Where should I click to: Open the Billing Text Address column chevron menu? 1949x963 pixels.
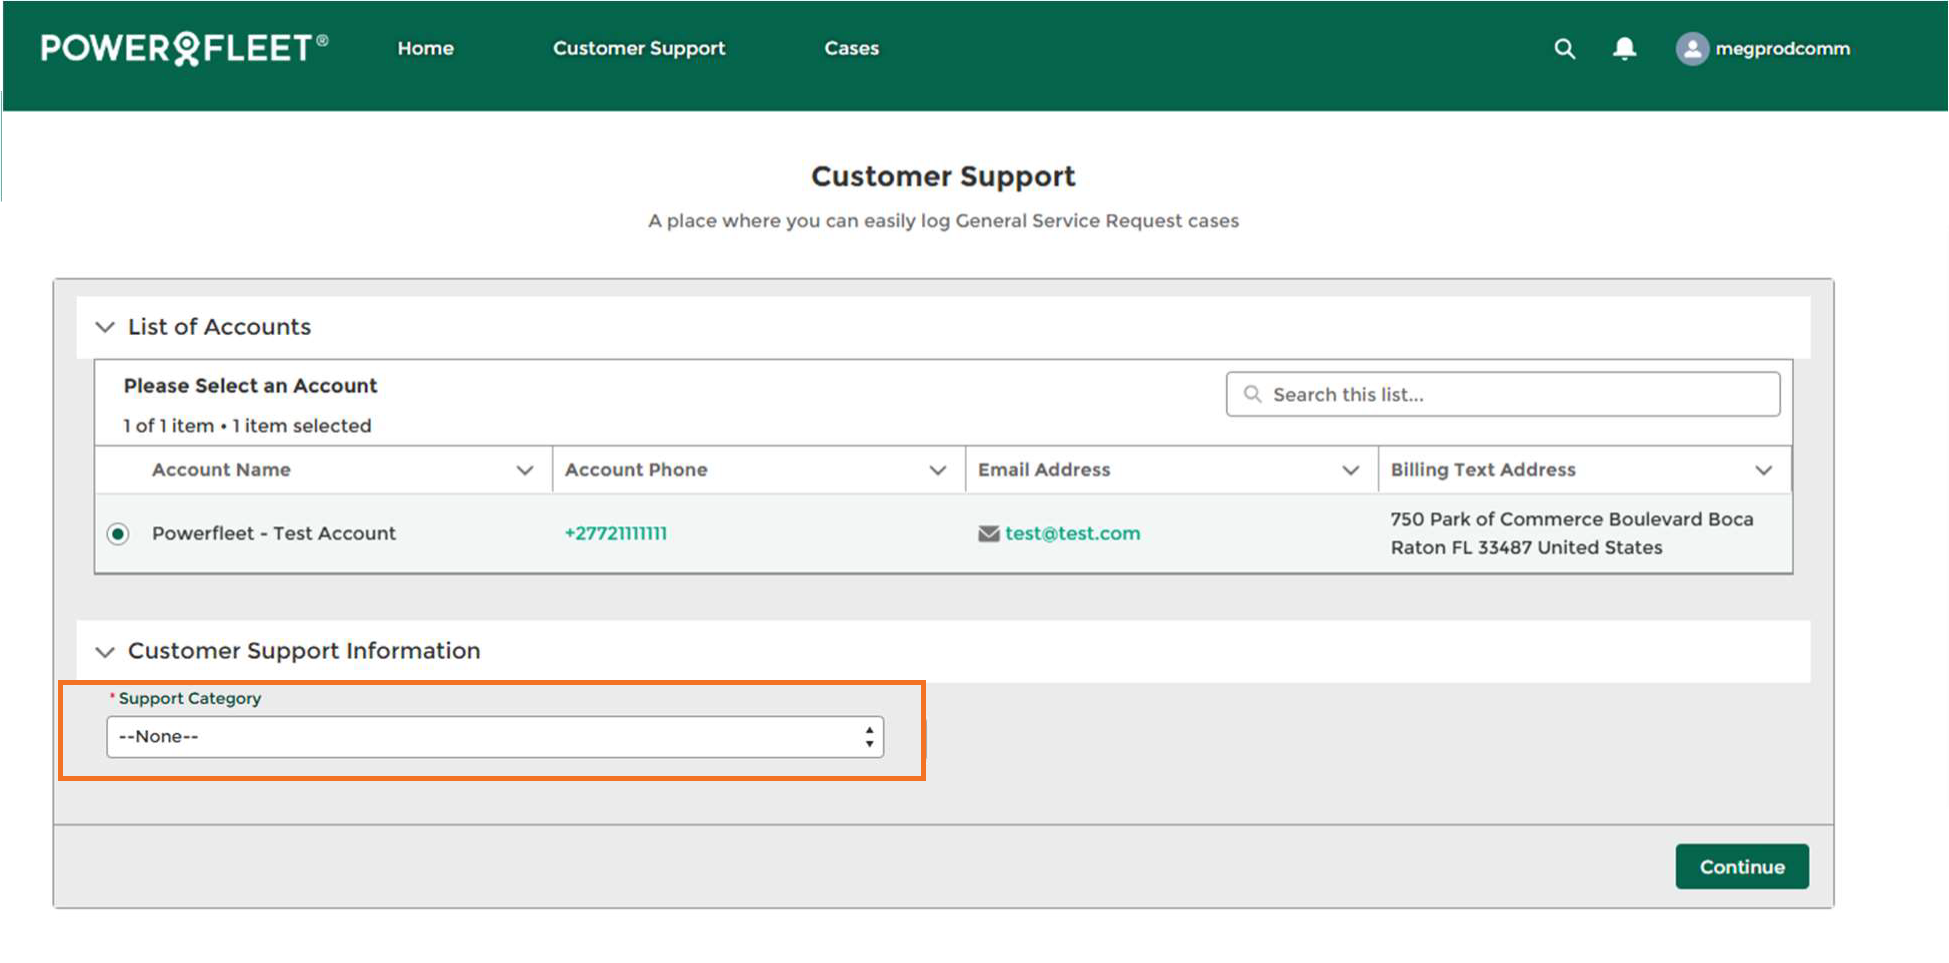(1764, 470)
